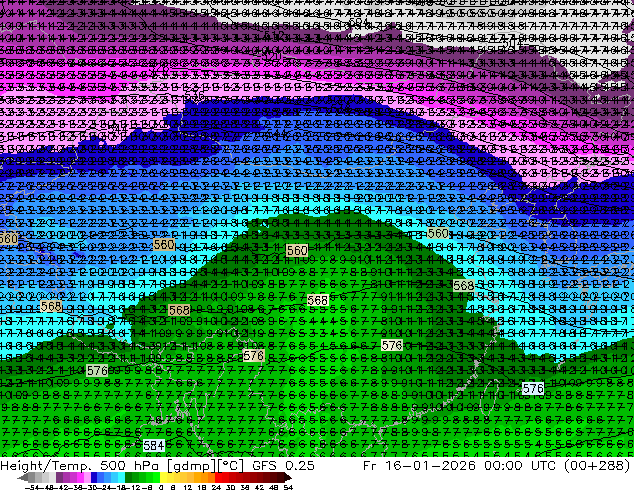Select the dark blue swatch in the legend
The height and width of the screenshot is (490, 634).
(94, 477)
